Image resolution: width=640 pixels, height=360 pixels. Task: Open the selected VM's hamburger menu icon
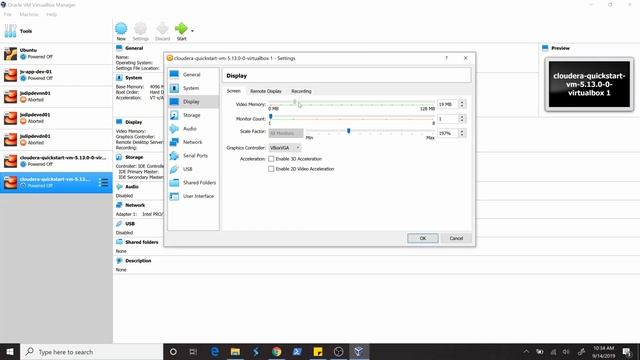point(103,182)
